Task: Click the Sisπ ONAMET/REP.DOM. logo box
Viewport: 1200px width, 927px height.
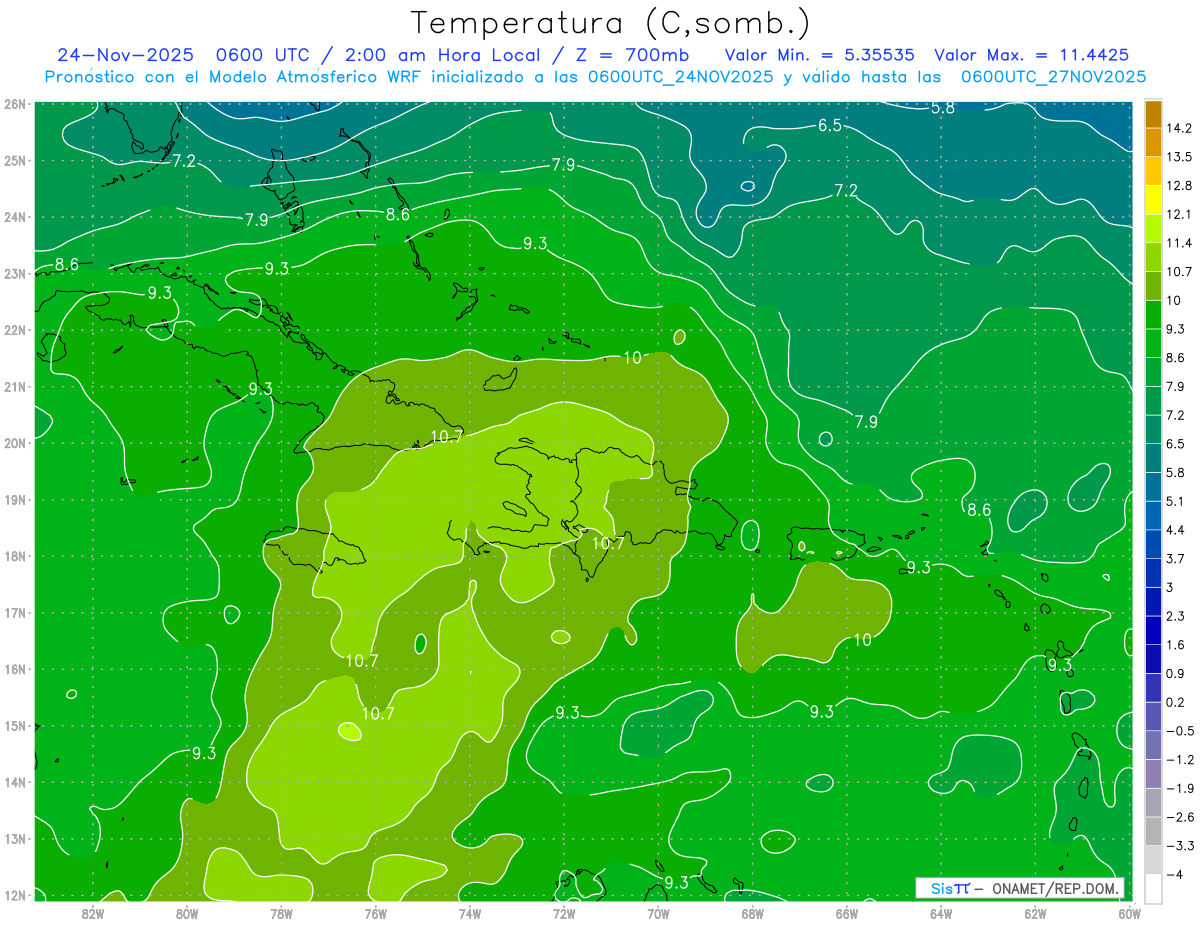Action: 1020,888
